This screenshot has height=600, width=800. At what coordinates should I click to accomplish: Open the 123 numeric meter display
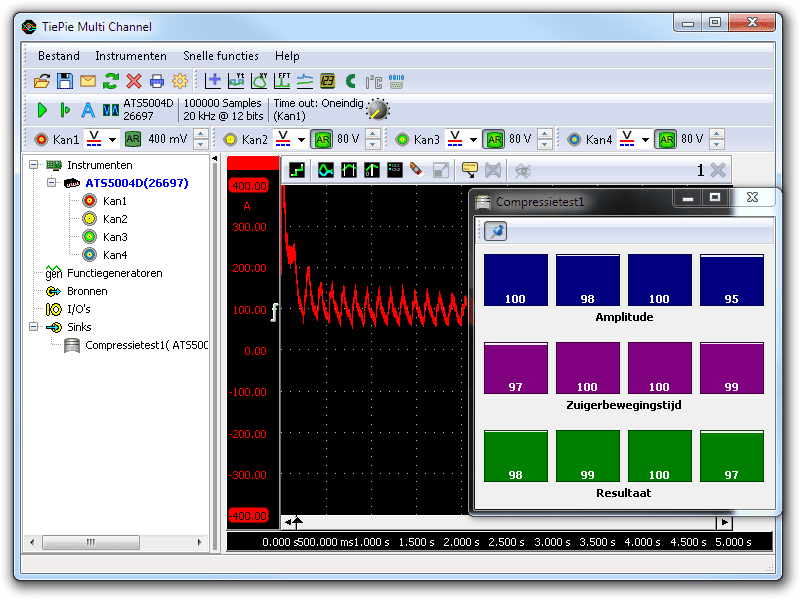point(328,81)
